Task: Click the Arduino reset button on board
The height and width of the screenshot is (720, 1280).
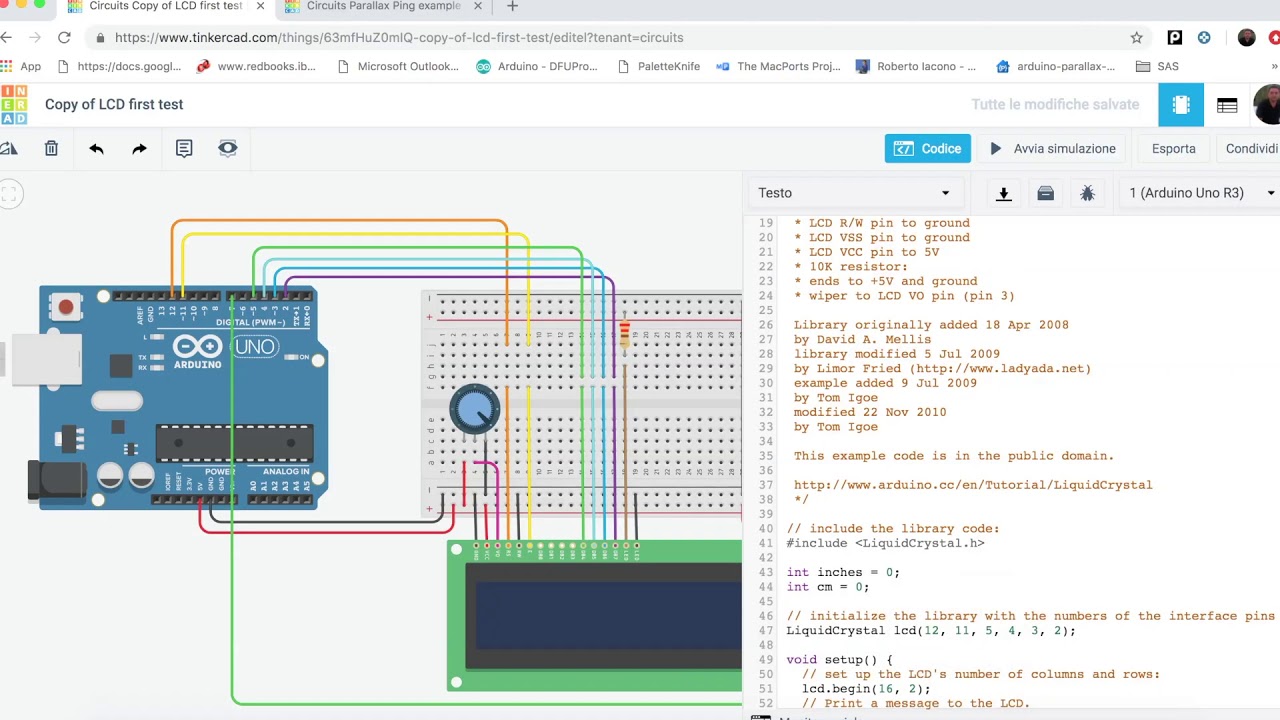Action: click(x=66, y=306)
